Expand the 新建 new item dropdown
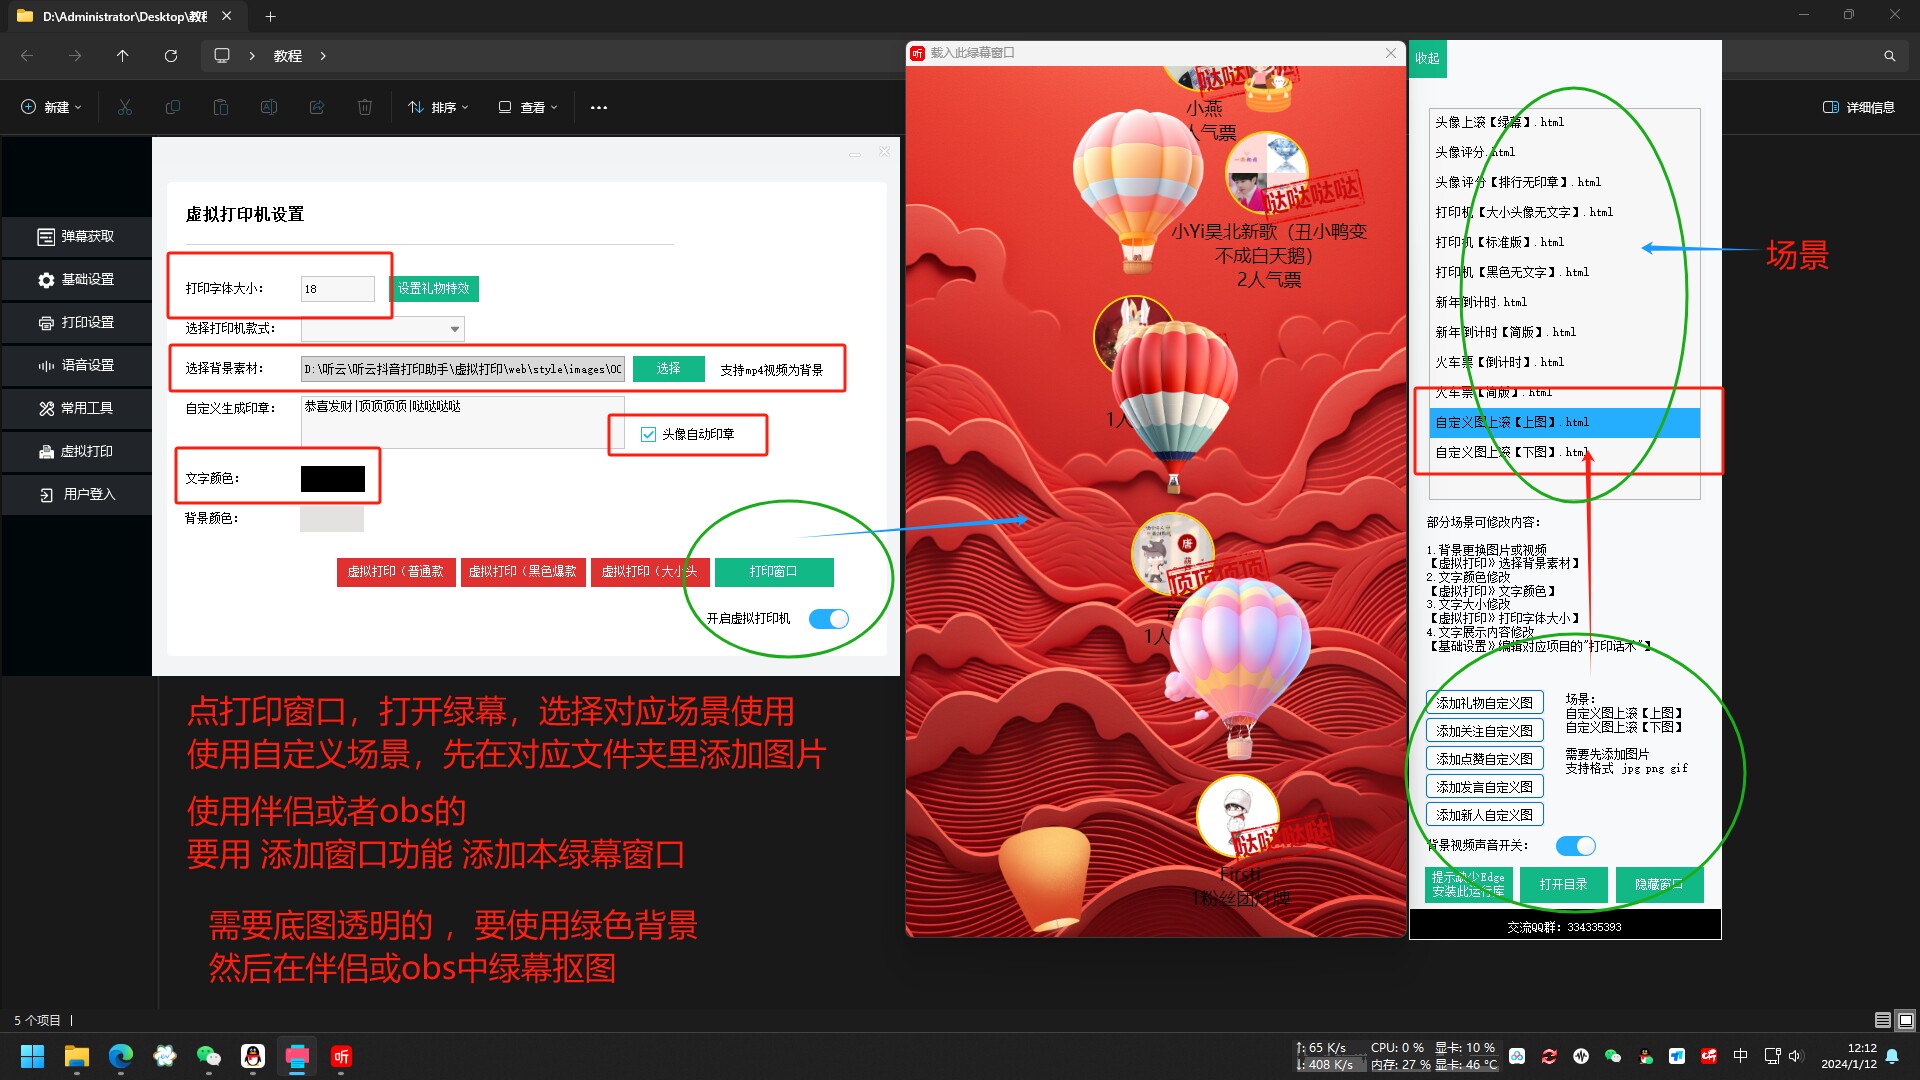1920x1080 pixels. coord(52,107)
